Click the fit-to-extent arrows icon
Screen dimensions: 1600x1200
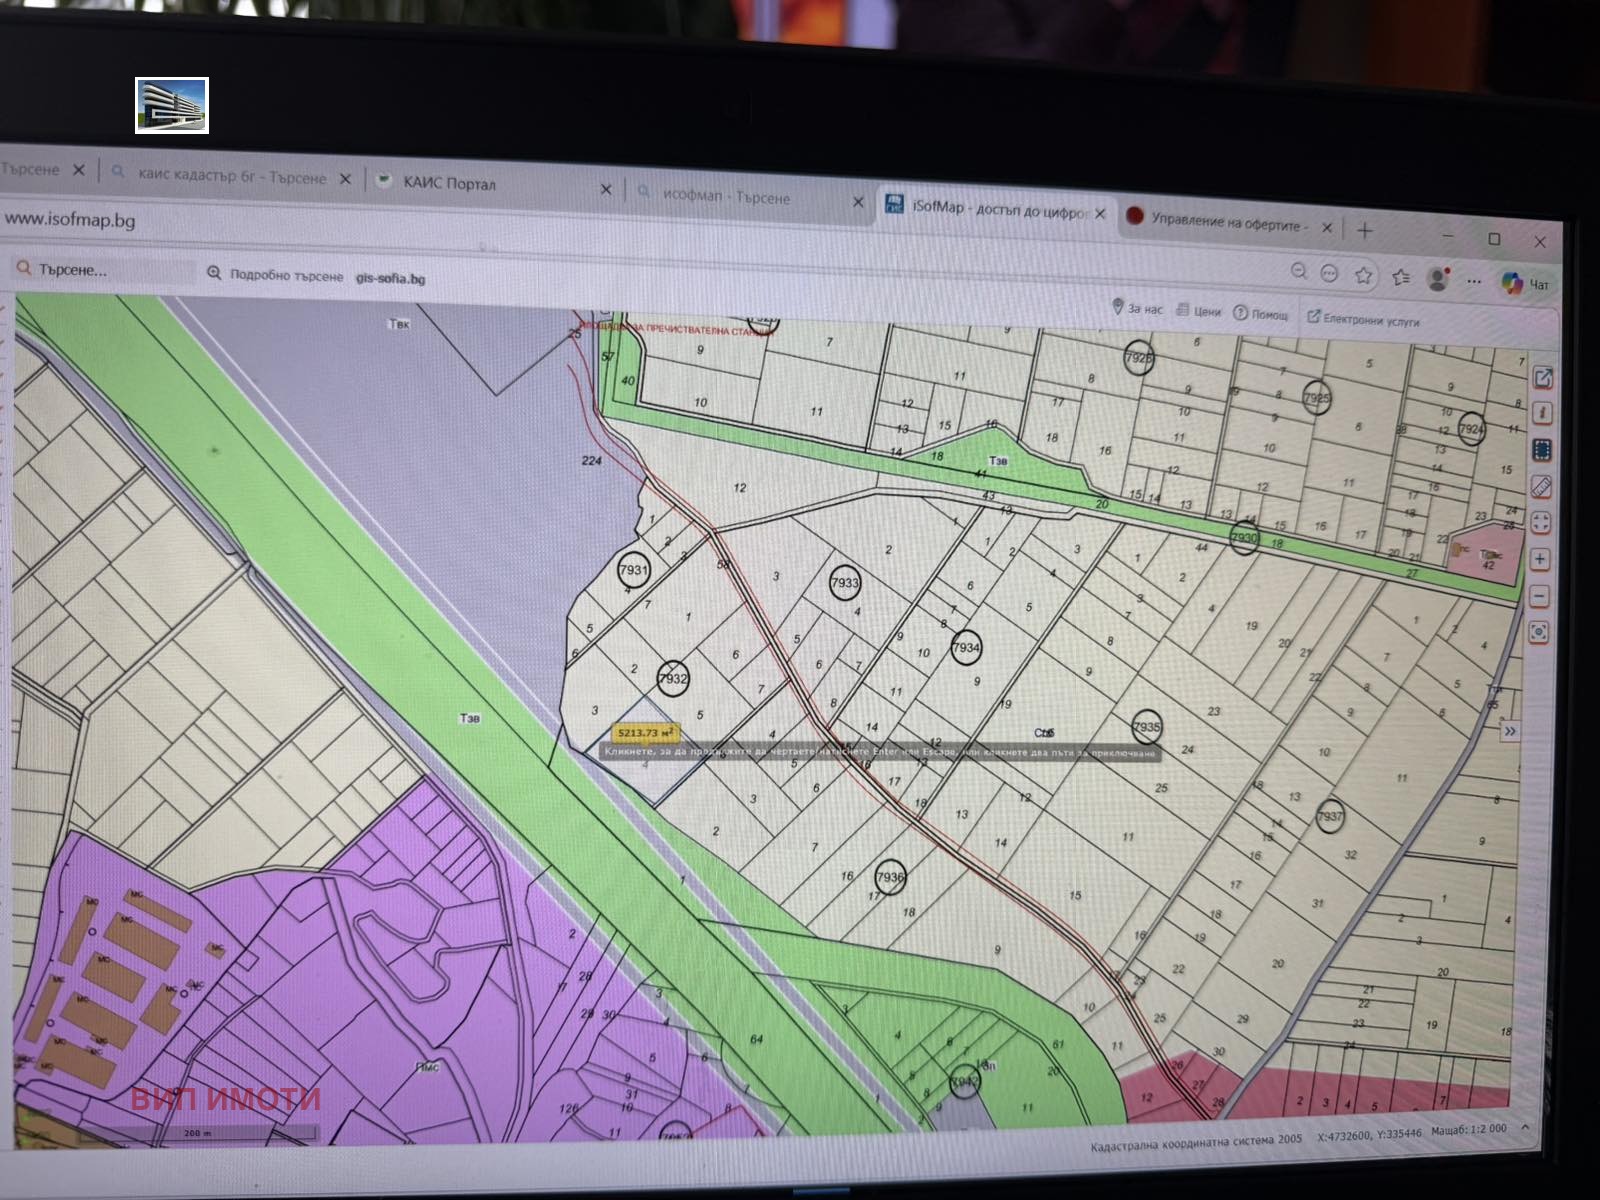coord(1540,522)
